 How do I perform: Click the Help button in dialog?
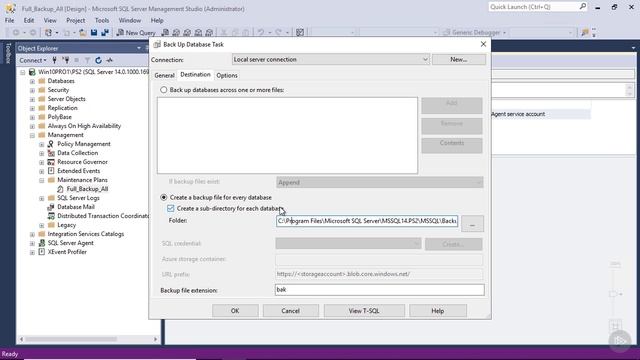(438, 311)
